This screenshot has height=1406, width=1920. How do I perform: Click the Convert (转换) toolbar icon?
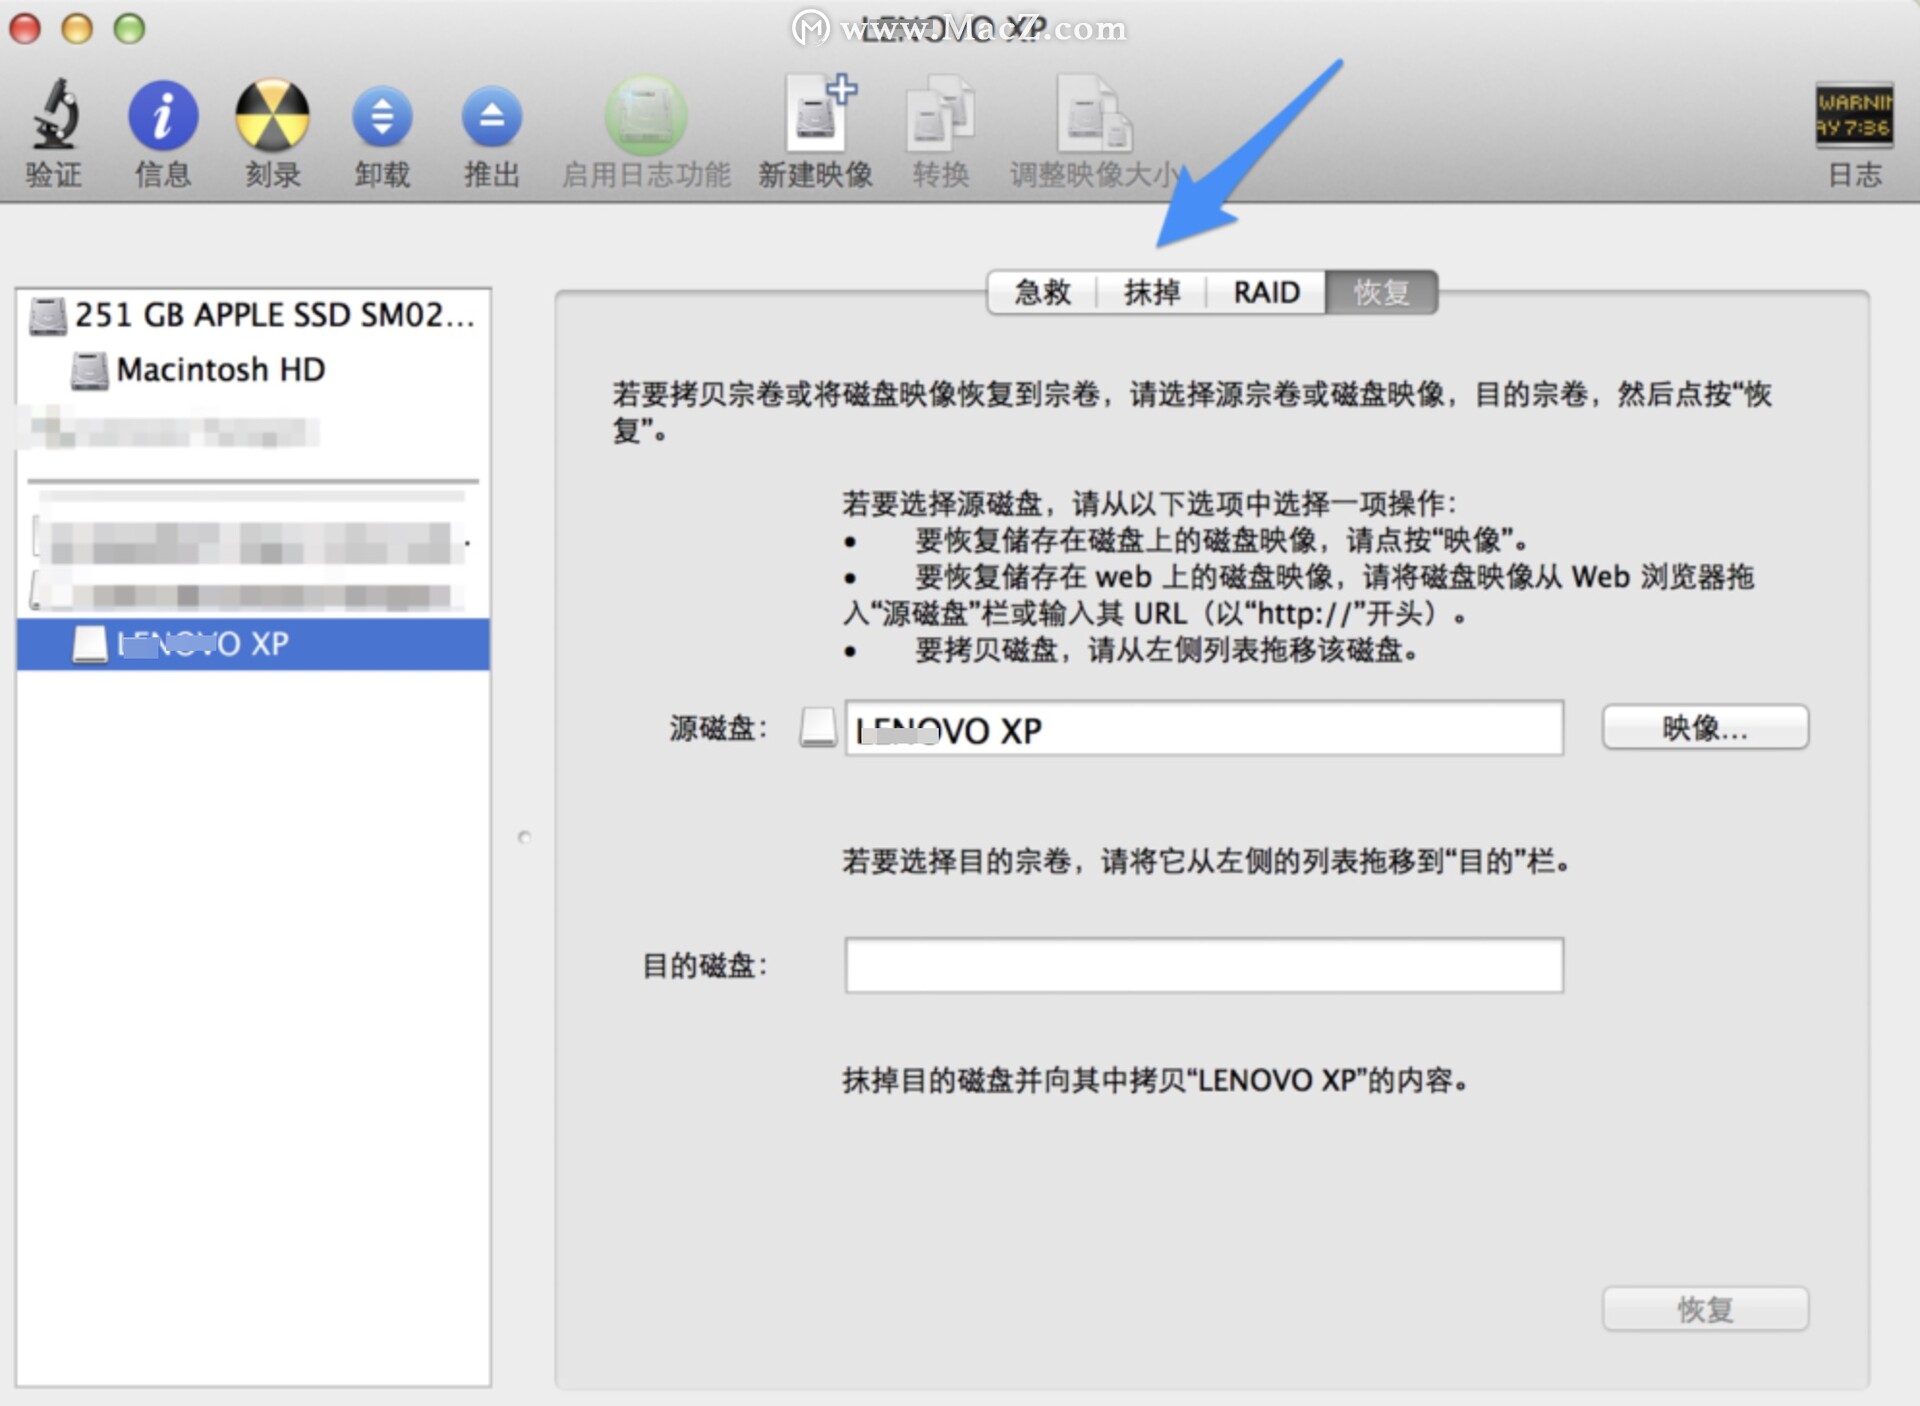(940, 113)
